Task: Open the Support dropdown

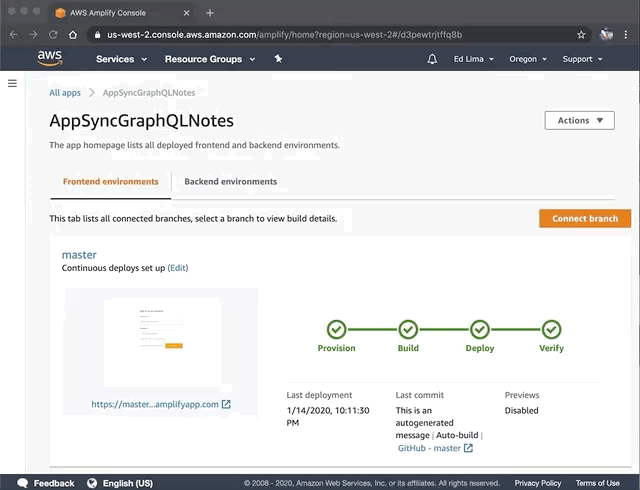Action: tap(582, 59)
